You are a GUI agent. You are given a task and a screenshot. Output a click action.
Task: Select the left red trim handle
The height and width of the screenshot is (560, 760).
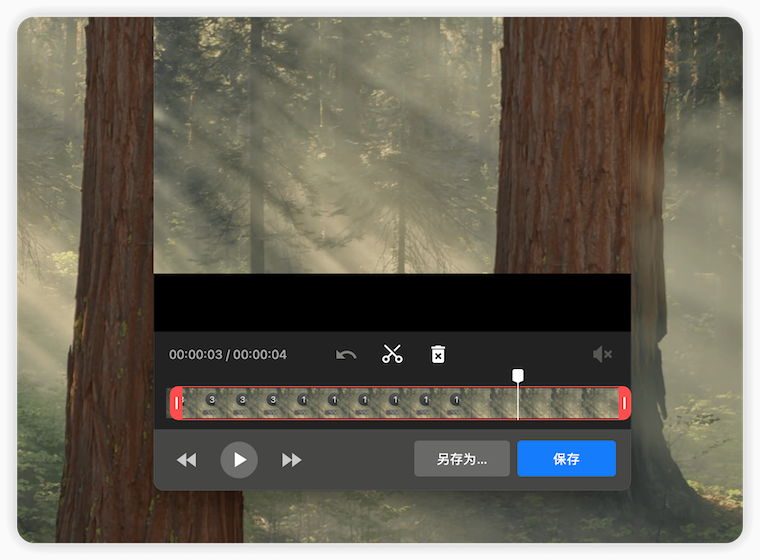[x=177, y=403]
